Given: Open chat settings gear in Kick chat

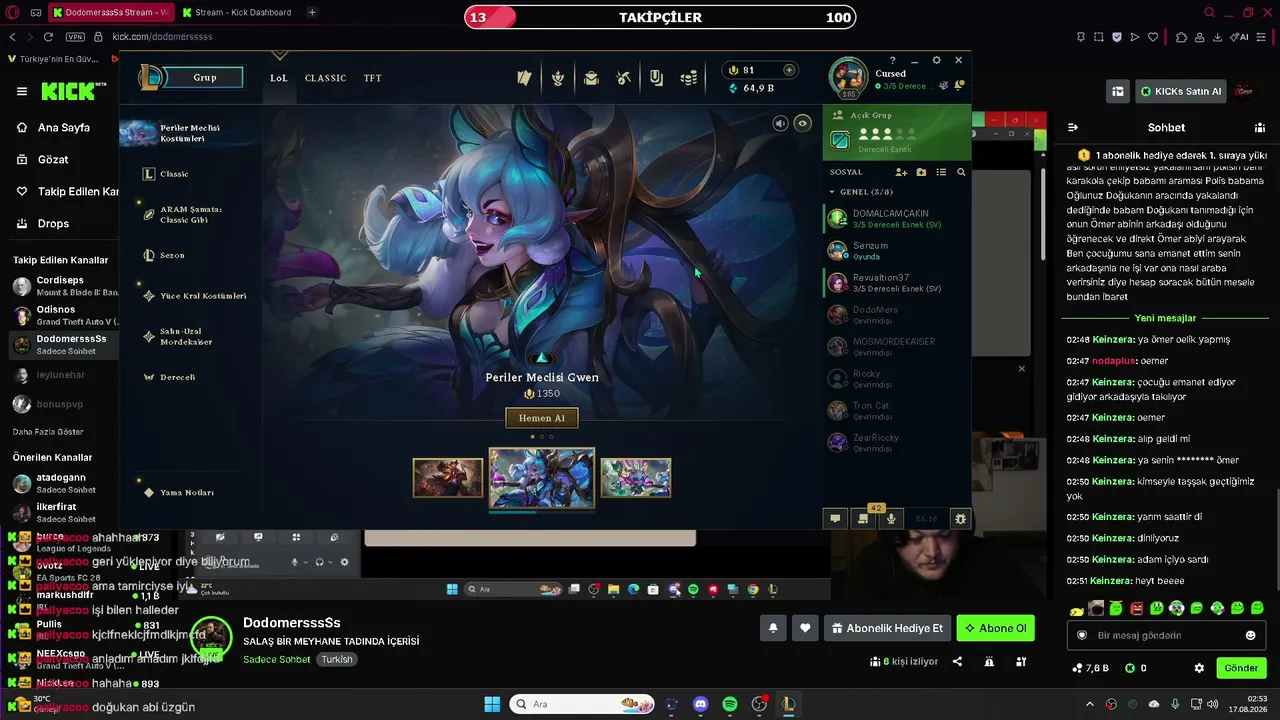Looking at the screenshot, I should tap(1199, 668).
